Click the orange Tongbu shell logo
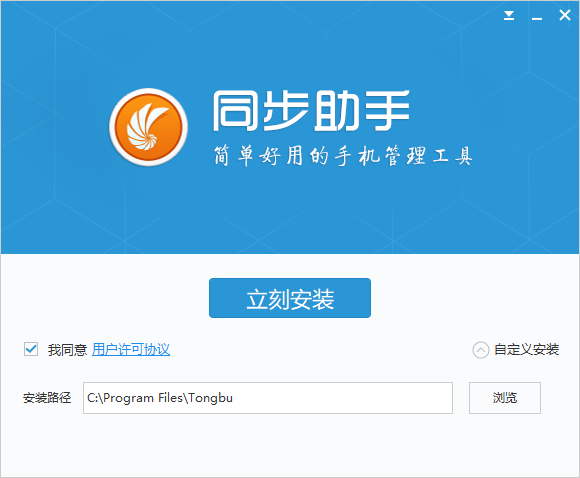 [x=148, y=127]
